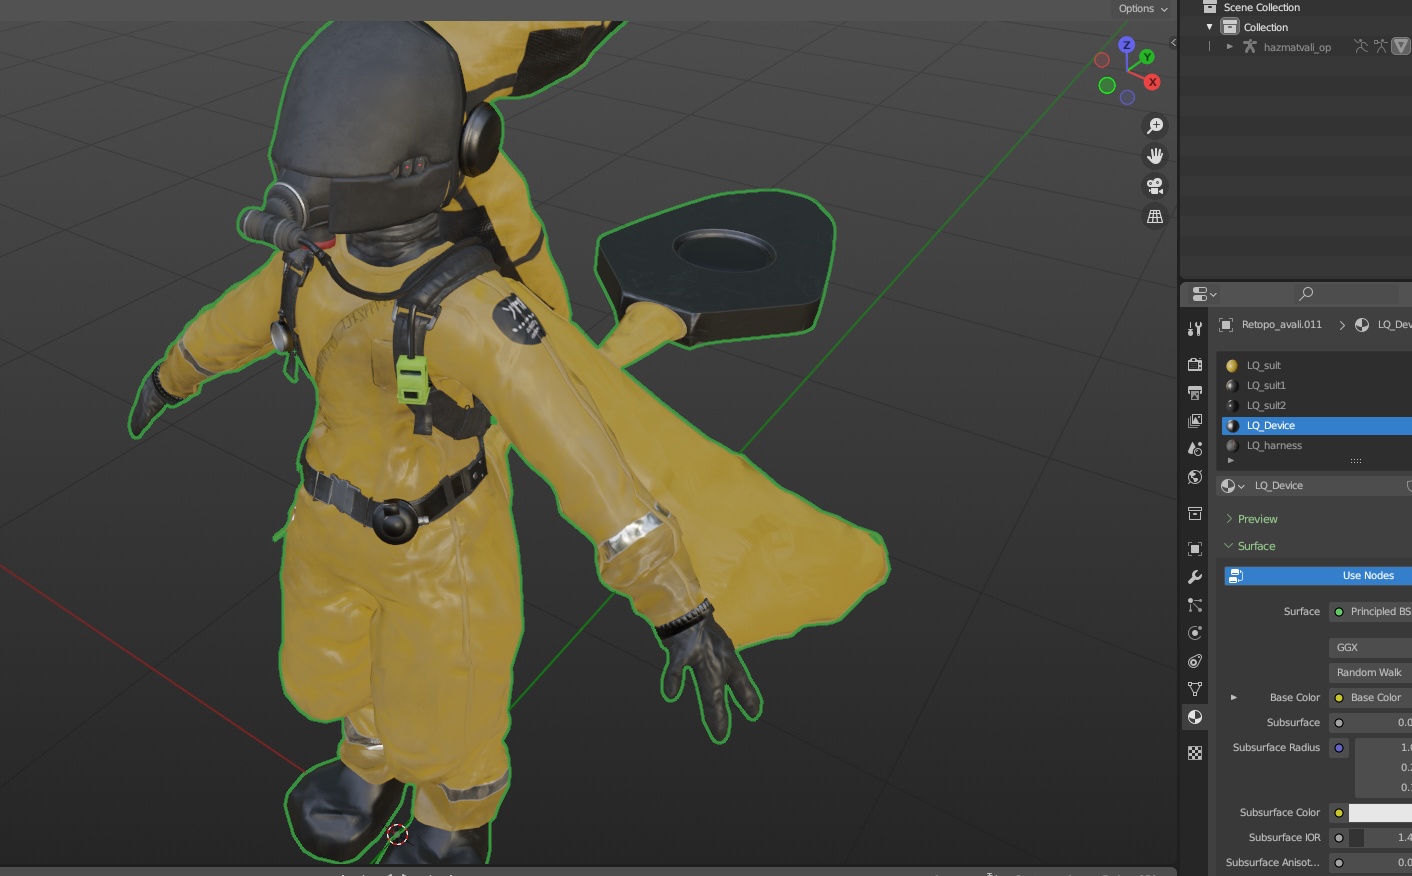Click the Subsurface Color white swatch
Image resolution: width=1412 pixels, height=876 pixels.
(x=1379, y=813)
